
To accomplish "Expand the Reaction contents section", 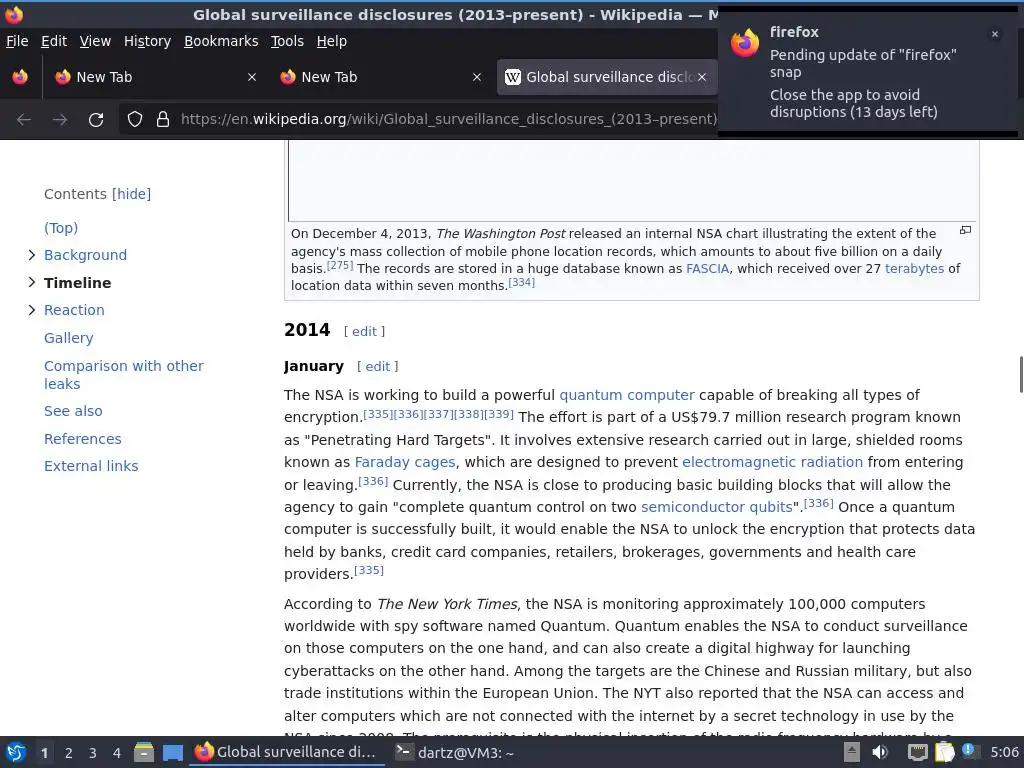I will (x=31, y=310).
